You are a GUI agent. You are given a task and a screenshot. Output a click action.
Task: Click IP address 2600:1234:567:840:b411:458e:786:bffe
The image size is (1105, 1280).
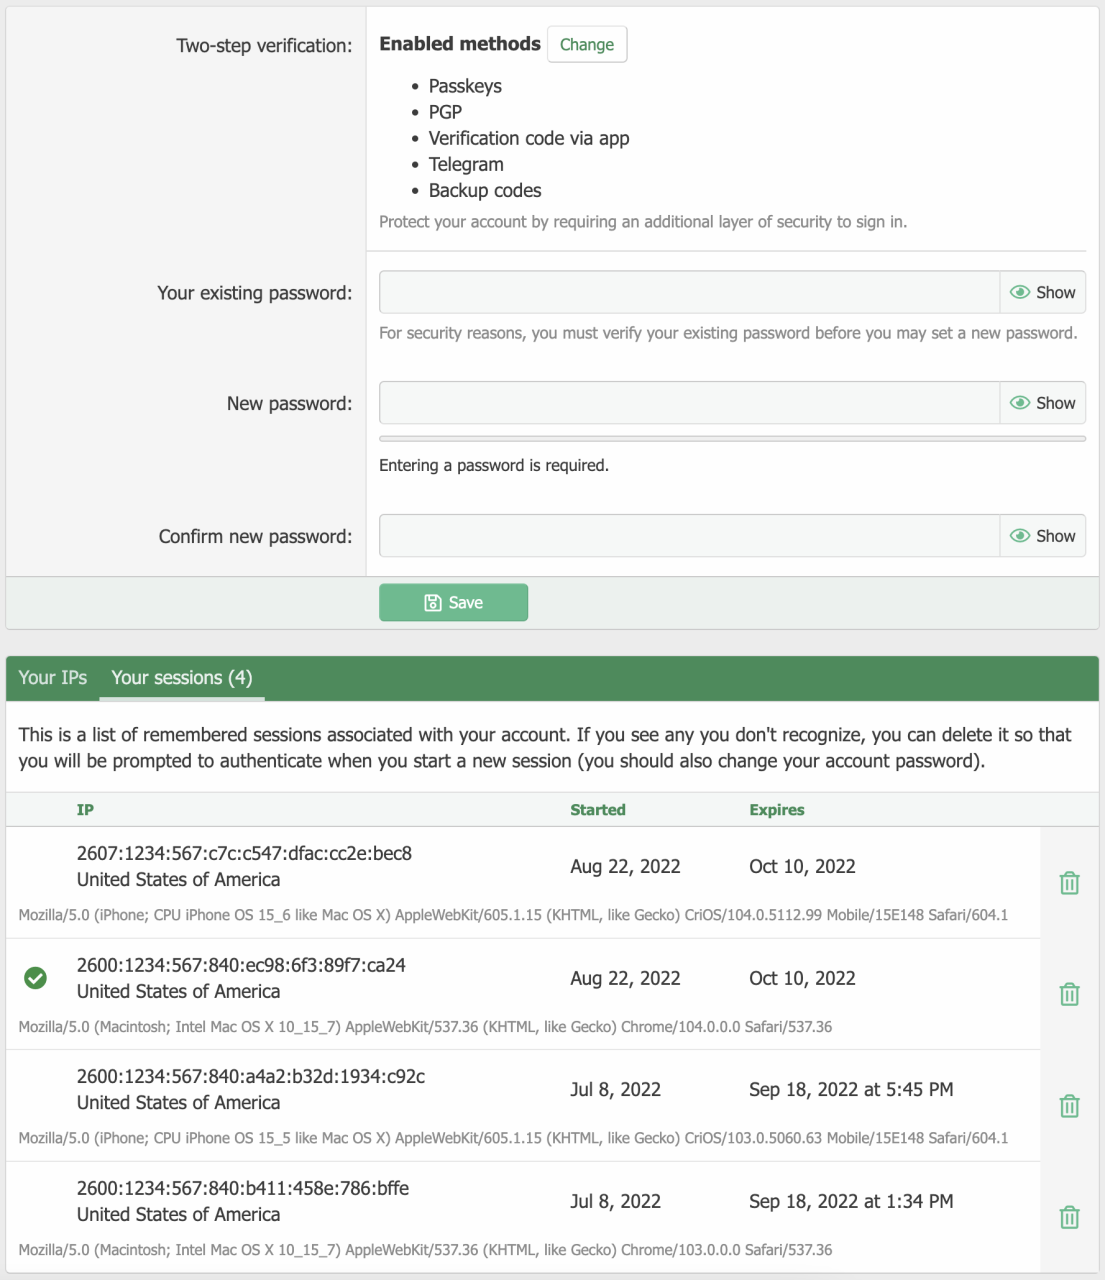pos(243,1188)
